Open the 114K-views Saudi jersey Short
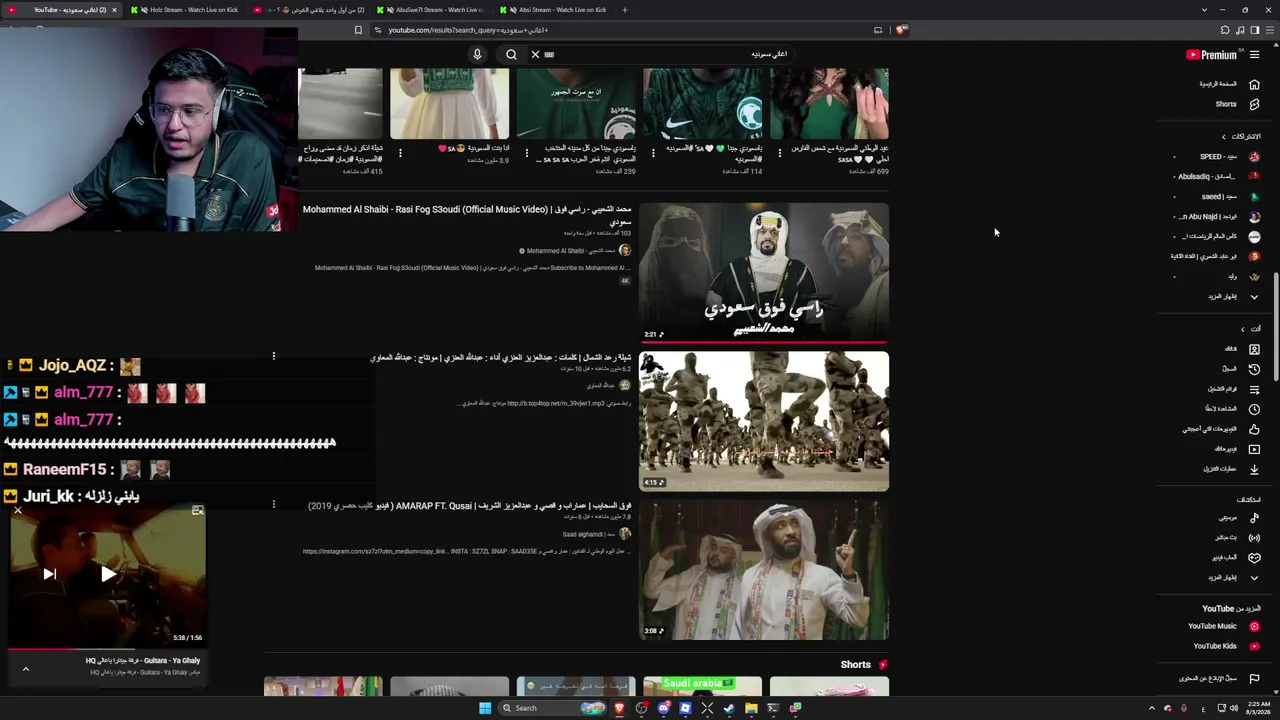 (702, 104)
